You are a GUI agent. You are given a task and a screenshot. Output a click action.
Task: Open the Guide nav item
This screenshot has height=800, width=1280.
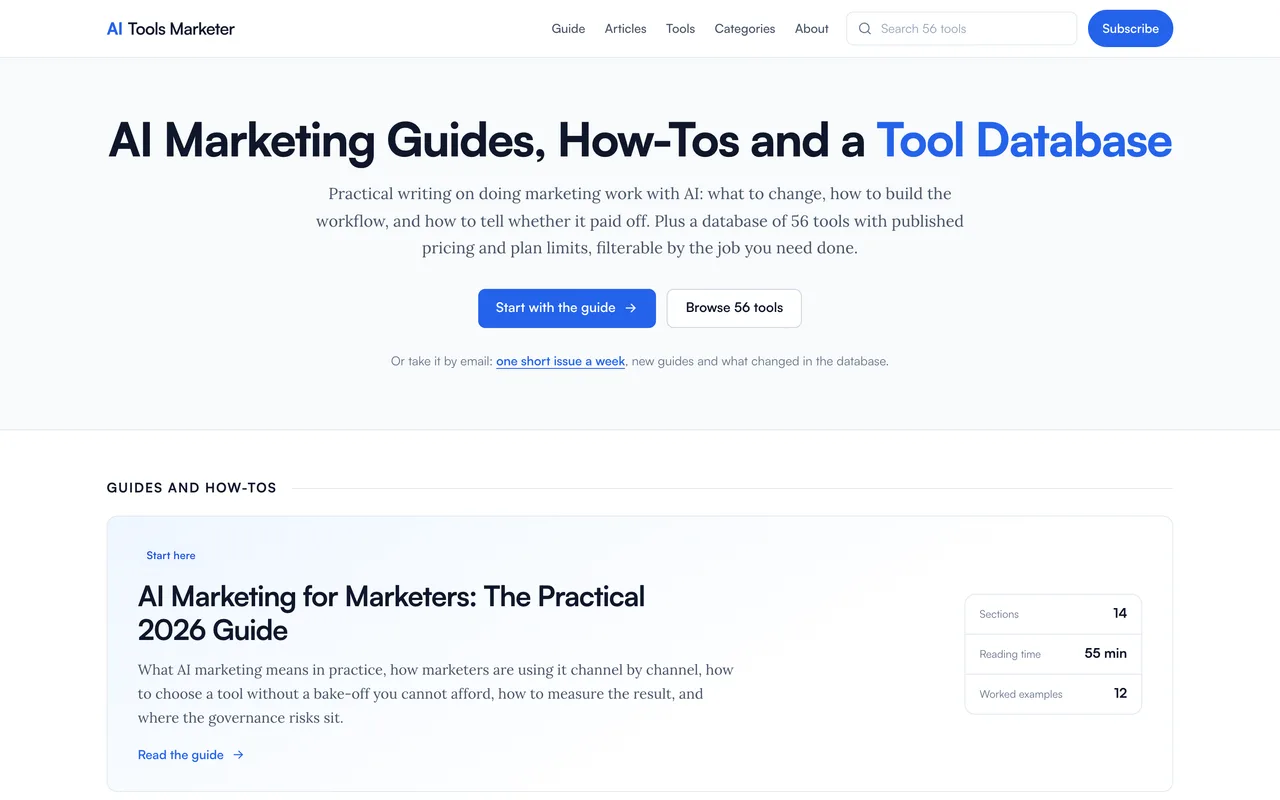[x=568, y=29]
